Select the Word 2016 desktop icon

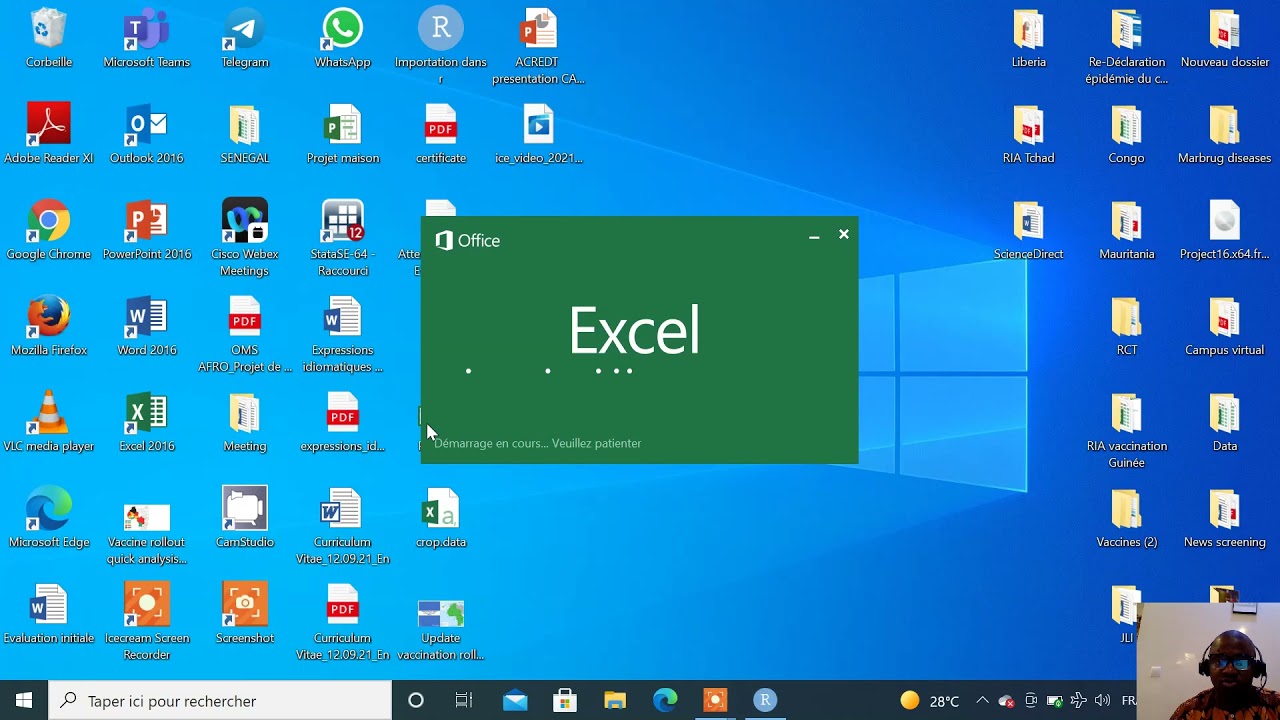click(x=147, y=326)
